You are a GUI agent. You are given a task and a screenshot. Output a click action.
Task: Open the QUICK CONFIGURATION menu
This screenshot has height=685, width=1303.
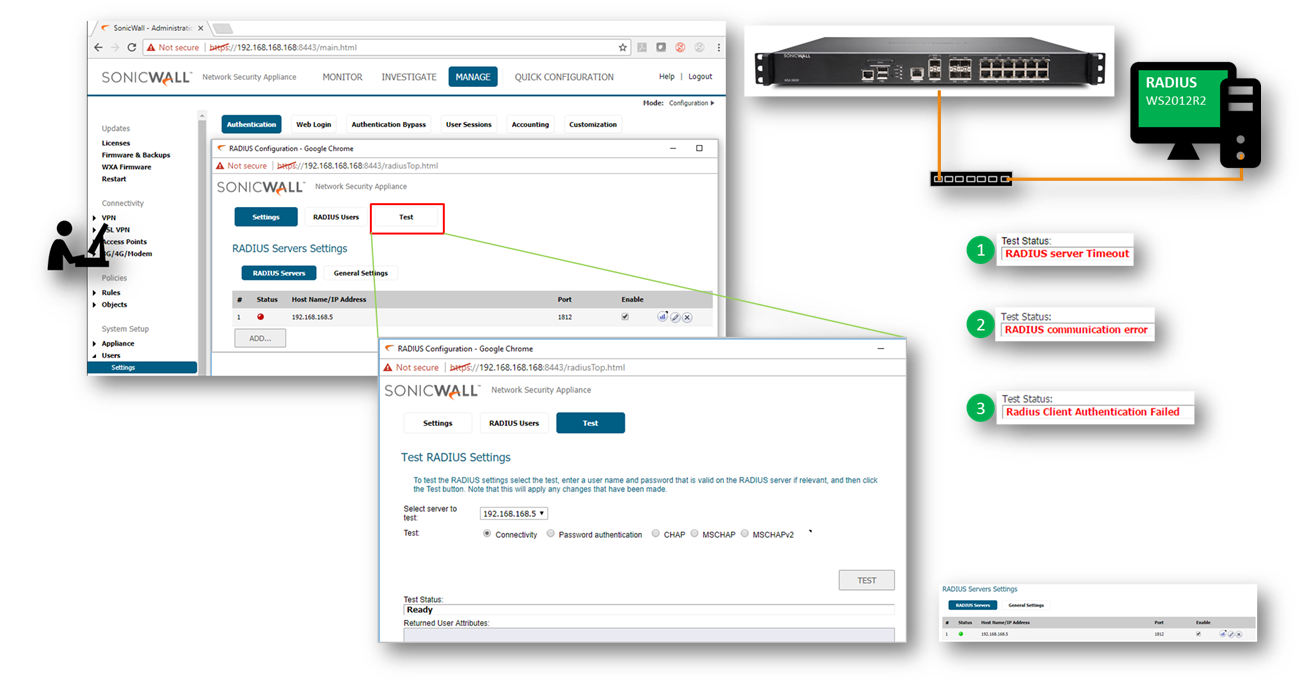coord(564,77)
